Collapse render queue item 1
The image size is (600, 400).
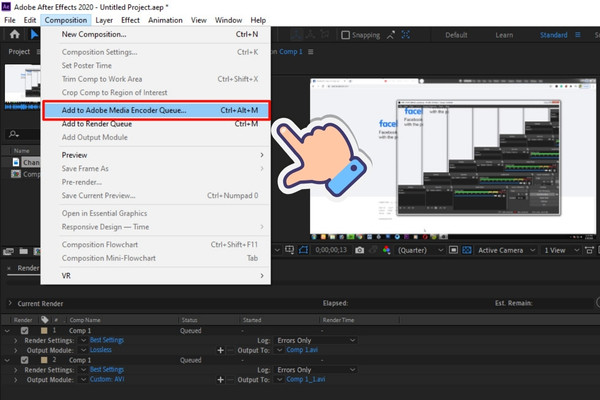click(x=7, y=330)
